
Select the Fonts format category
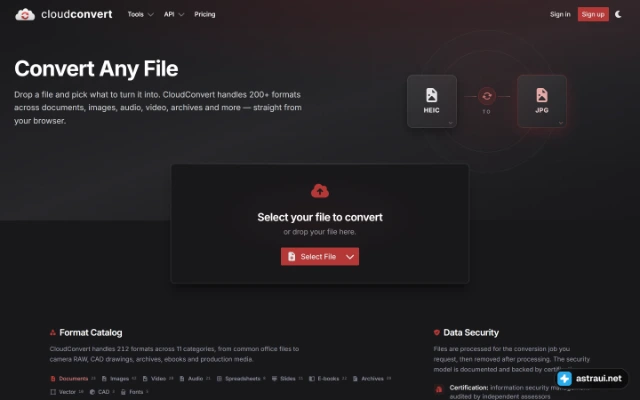click(x=135, y=392)
